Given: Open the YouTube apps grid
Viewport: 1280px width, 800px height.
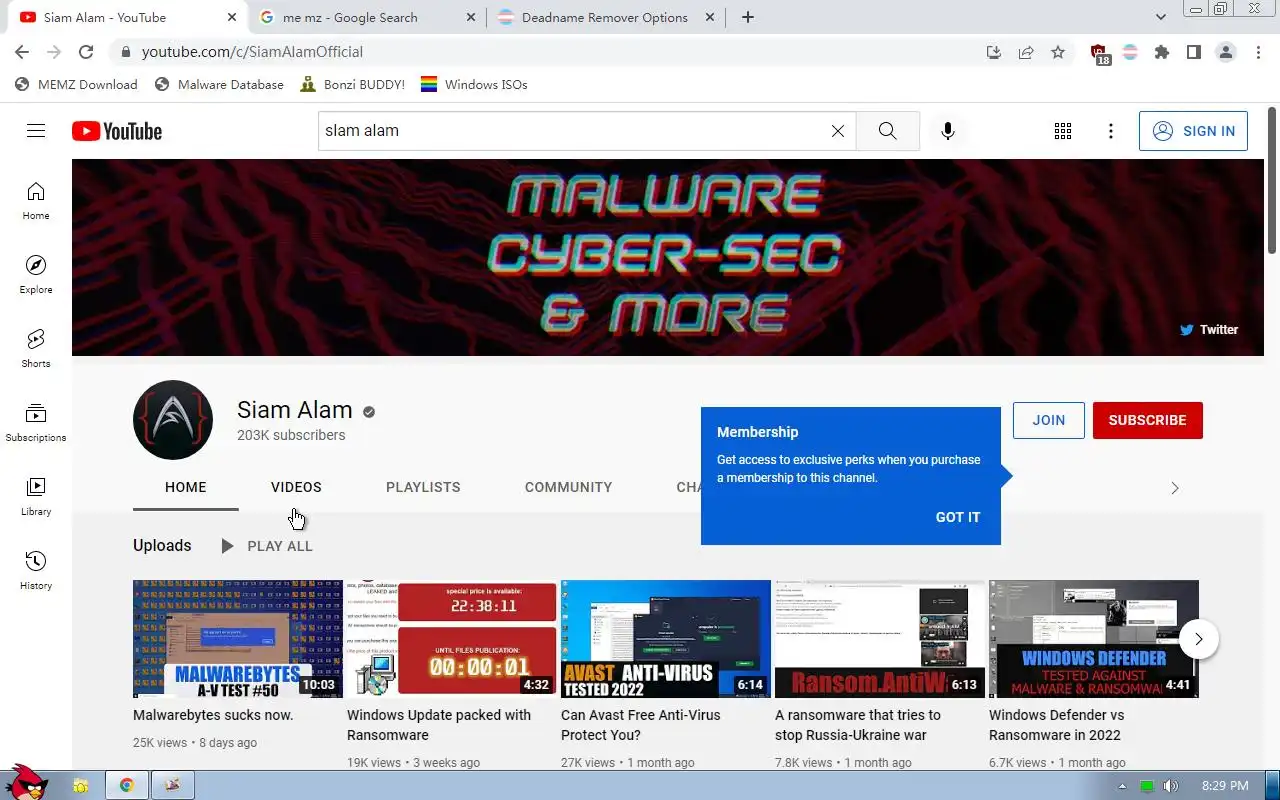Looking at the screenshot, I should click(1063, 131).
